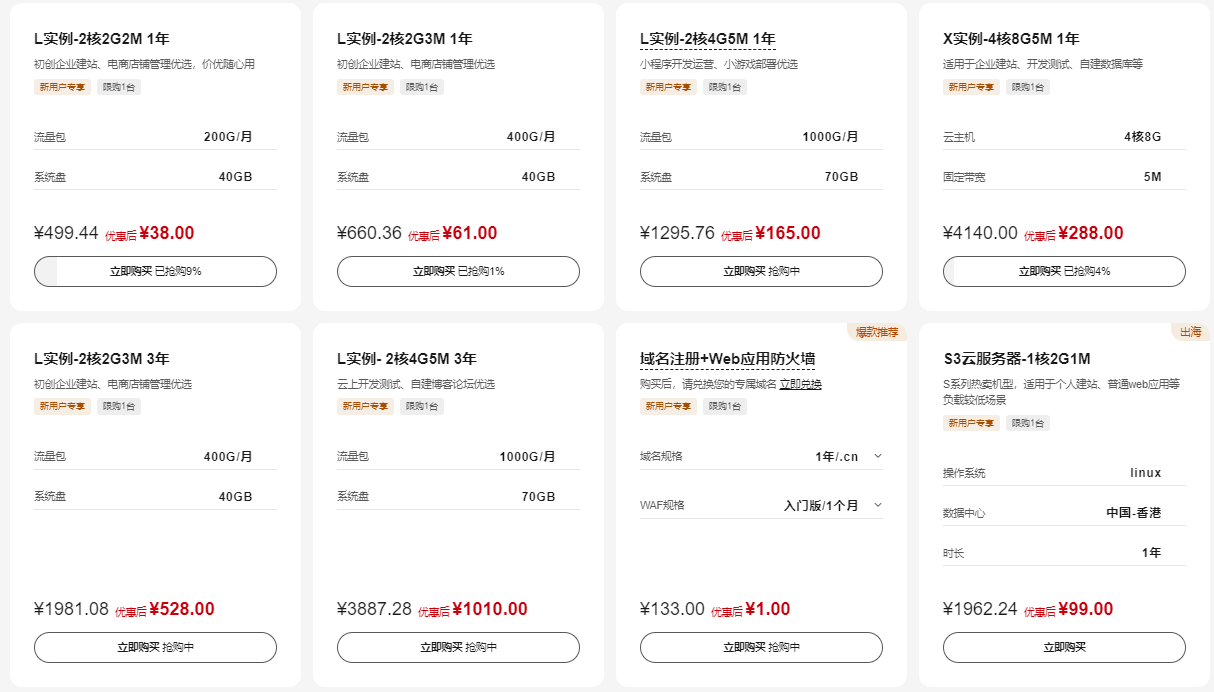The height and width of the screenshot is (692, 1214).
Task: Buy the domain plus WAF bundle for ¥1.00
Action: pyautogui.click(x=761, y=647)
